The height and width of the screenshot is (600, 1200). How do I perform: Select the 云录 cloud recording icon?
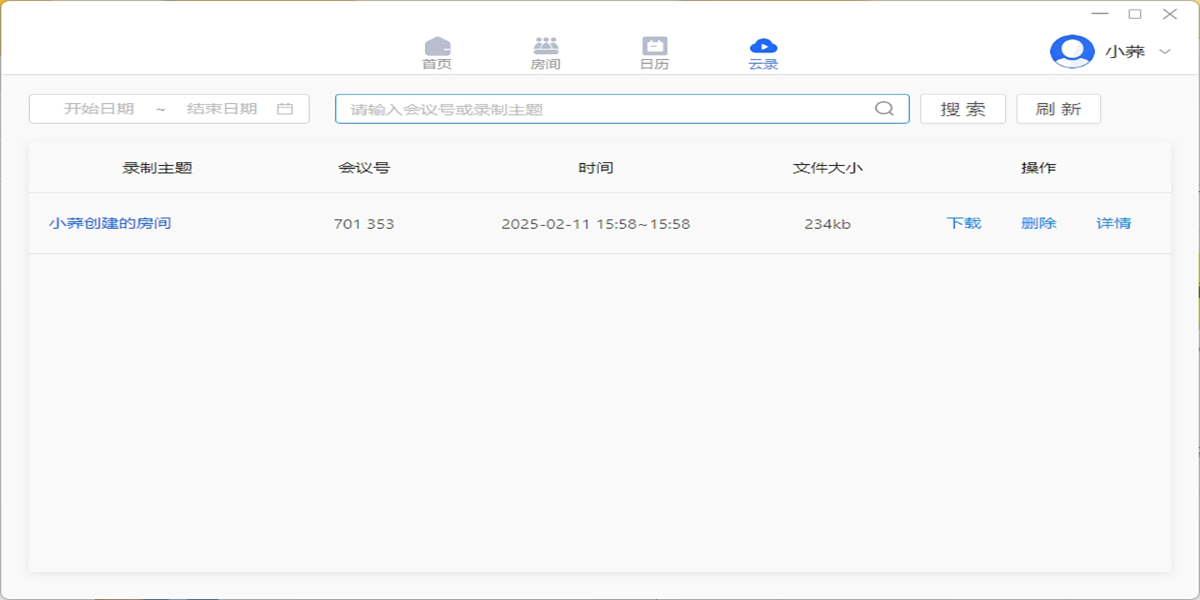tap(763, 47)
